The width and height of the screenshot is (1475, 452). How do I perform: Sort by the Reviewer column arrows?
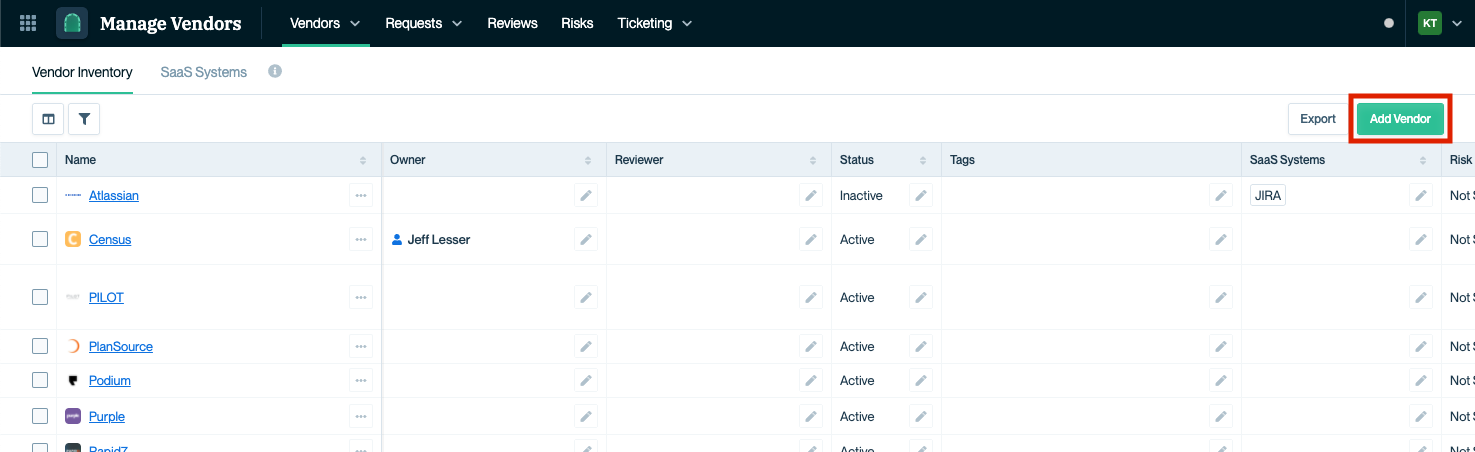[x=813, y=160]
